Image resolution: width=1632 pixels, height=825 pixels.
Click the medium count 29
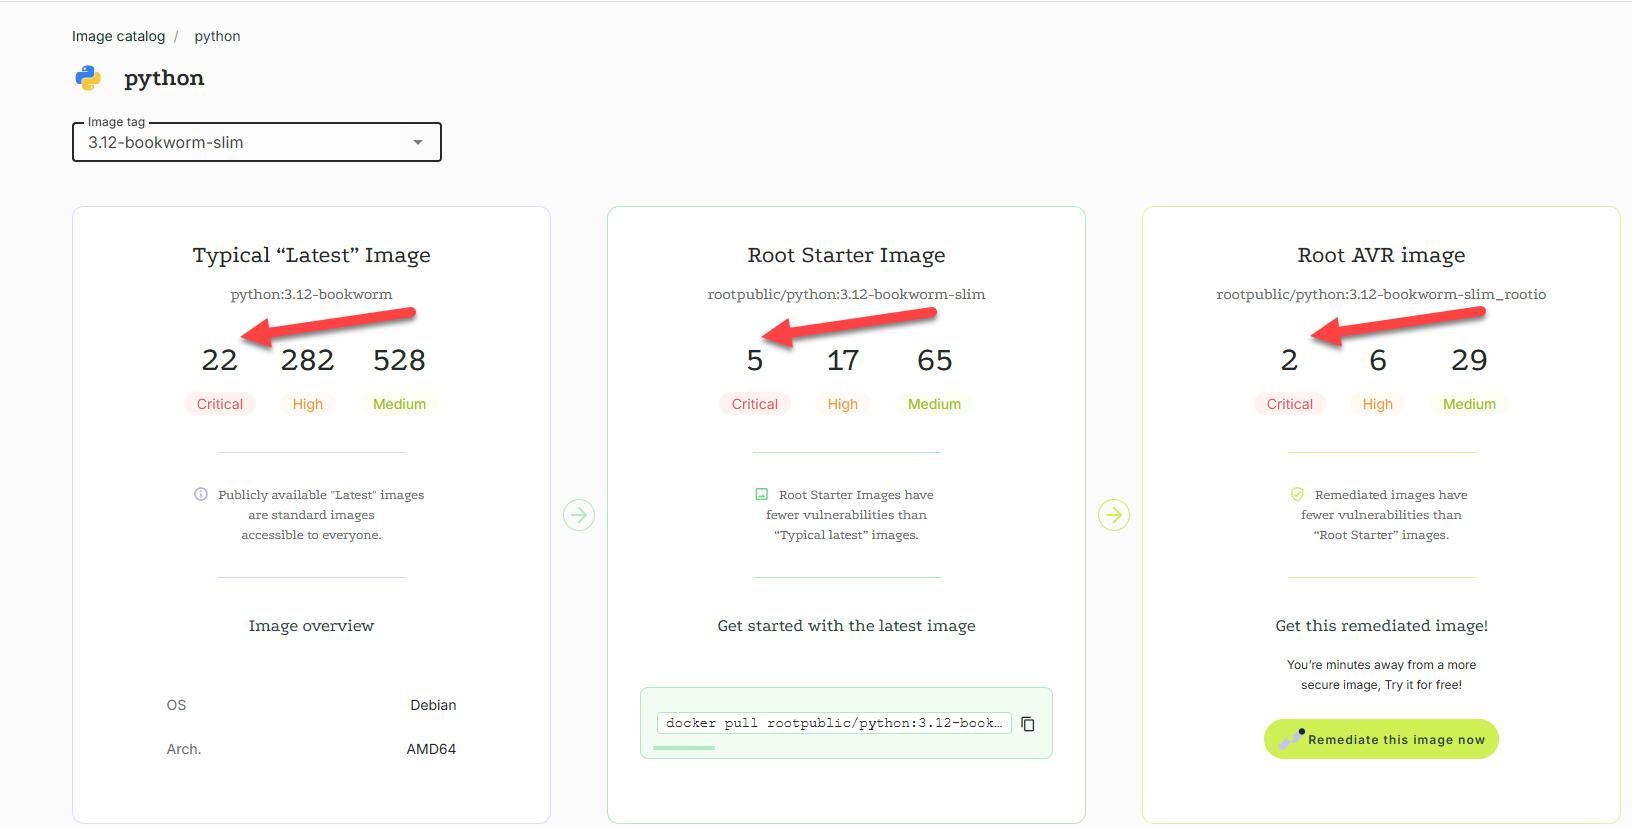[x=1469, y=360]
